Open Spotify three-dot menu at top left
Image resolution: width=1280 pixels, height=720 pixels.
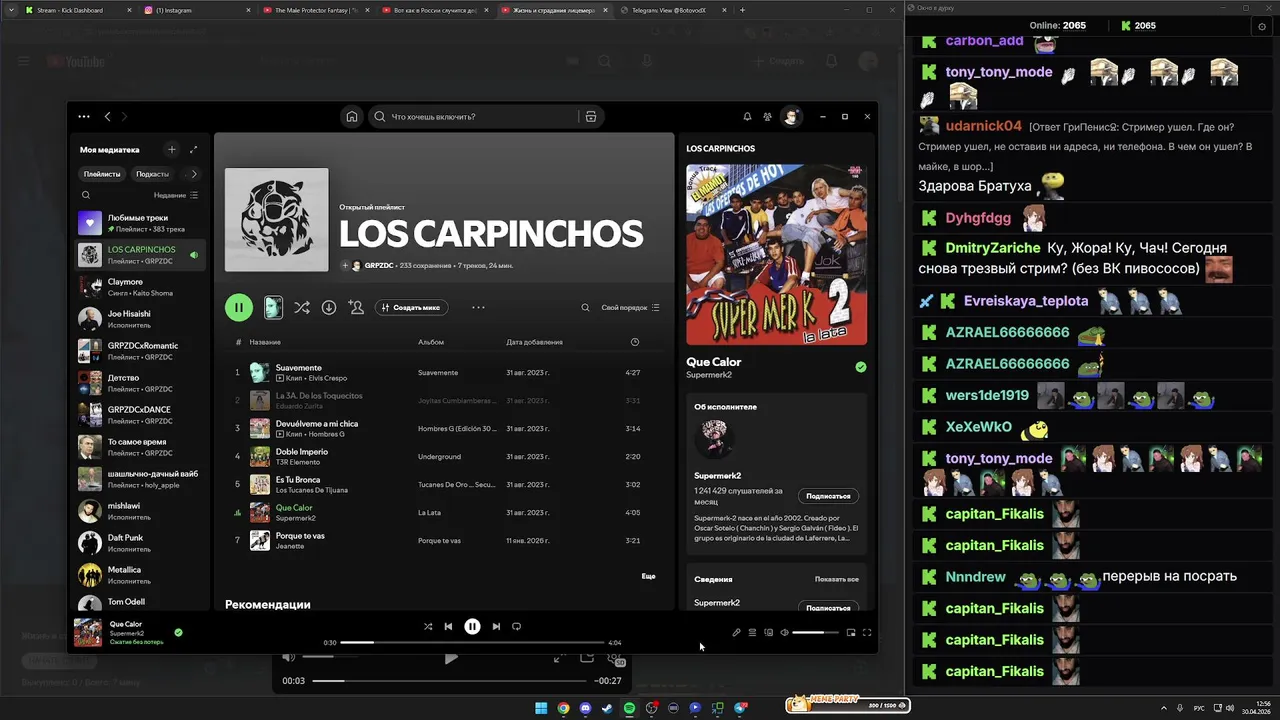(84, 117)
